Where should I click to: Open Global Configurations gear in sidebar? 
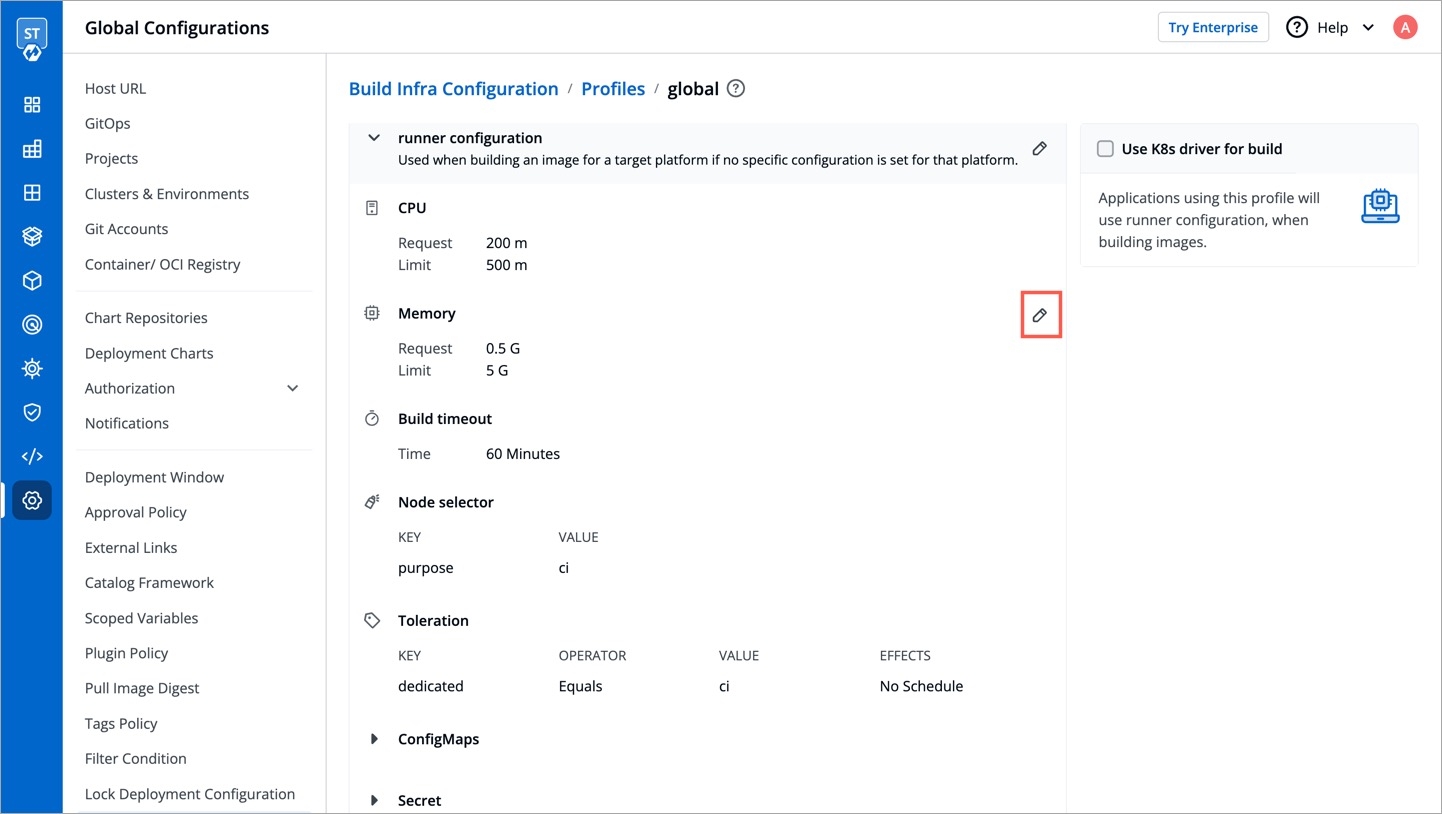[32, 500]
